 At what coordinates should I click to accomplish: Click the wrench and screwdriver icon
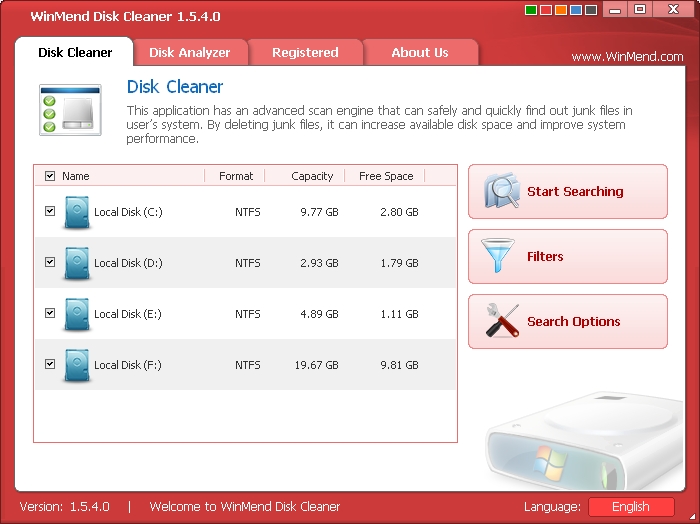tap(502, 320)
